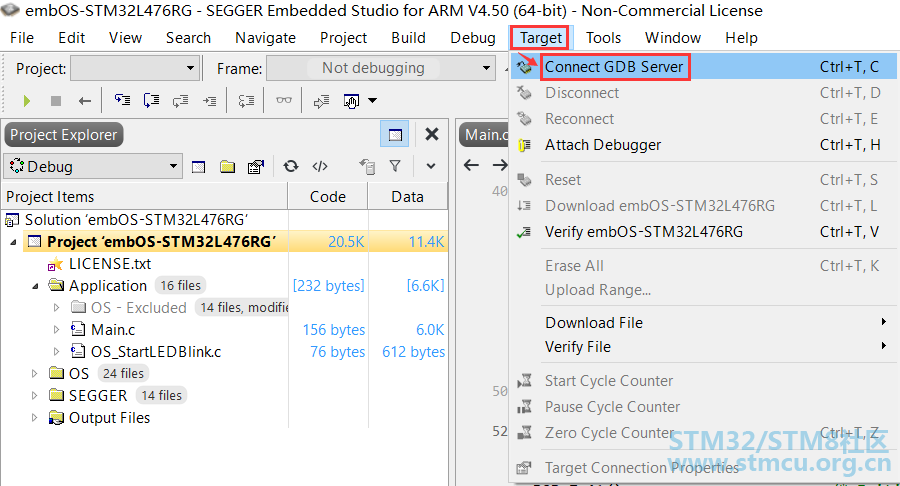Click the window icon beside Debug configuration

199,167
